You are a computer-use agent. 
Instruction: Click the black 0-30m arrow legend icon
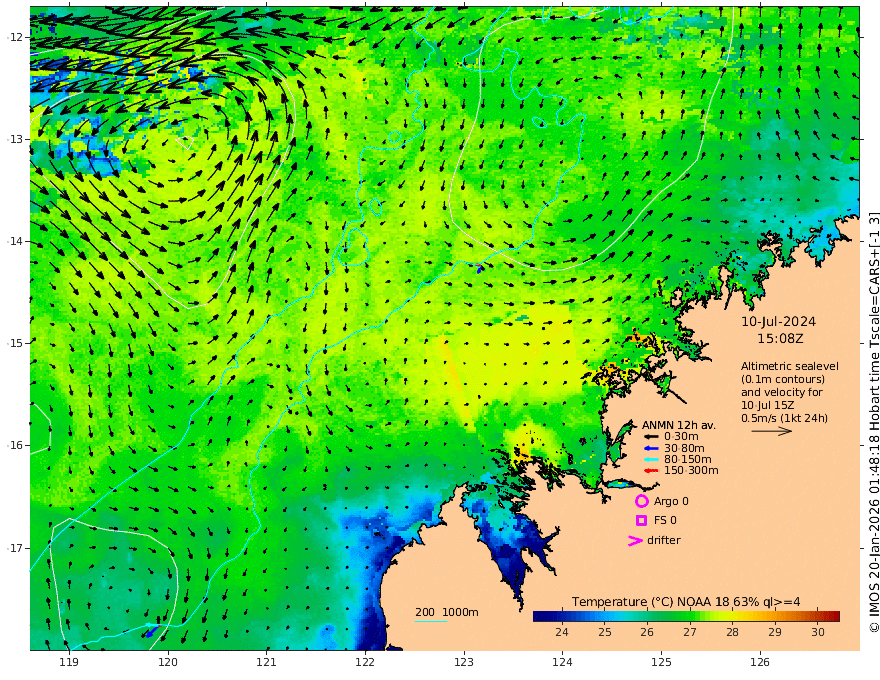[x=650, y=437]
